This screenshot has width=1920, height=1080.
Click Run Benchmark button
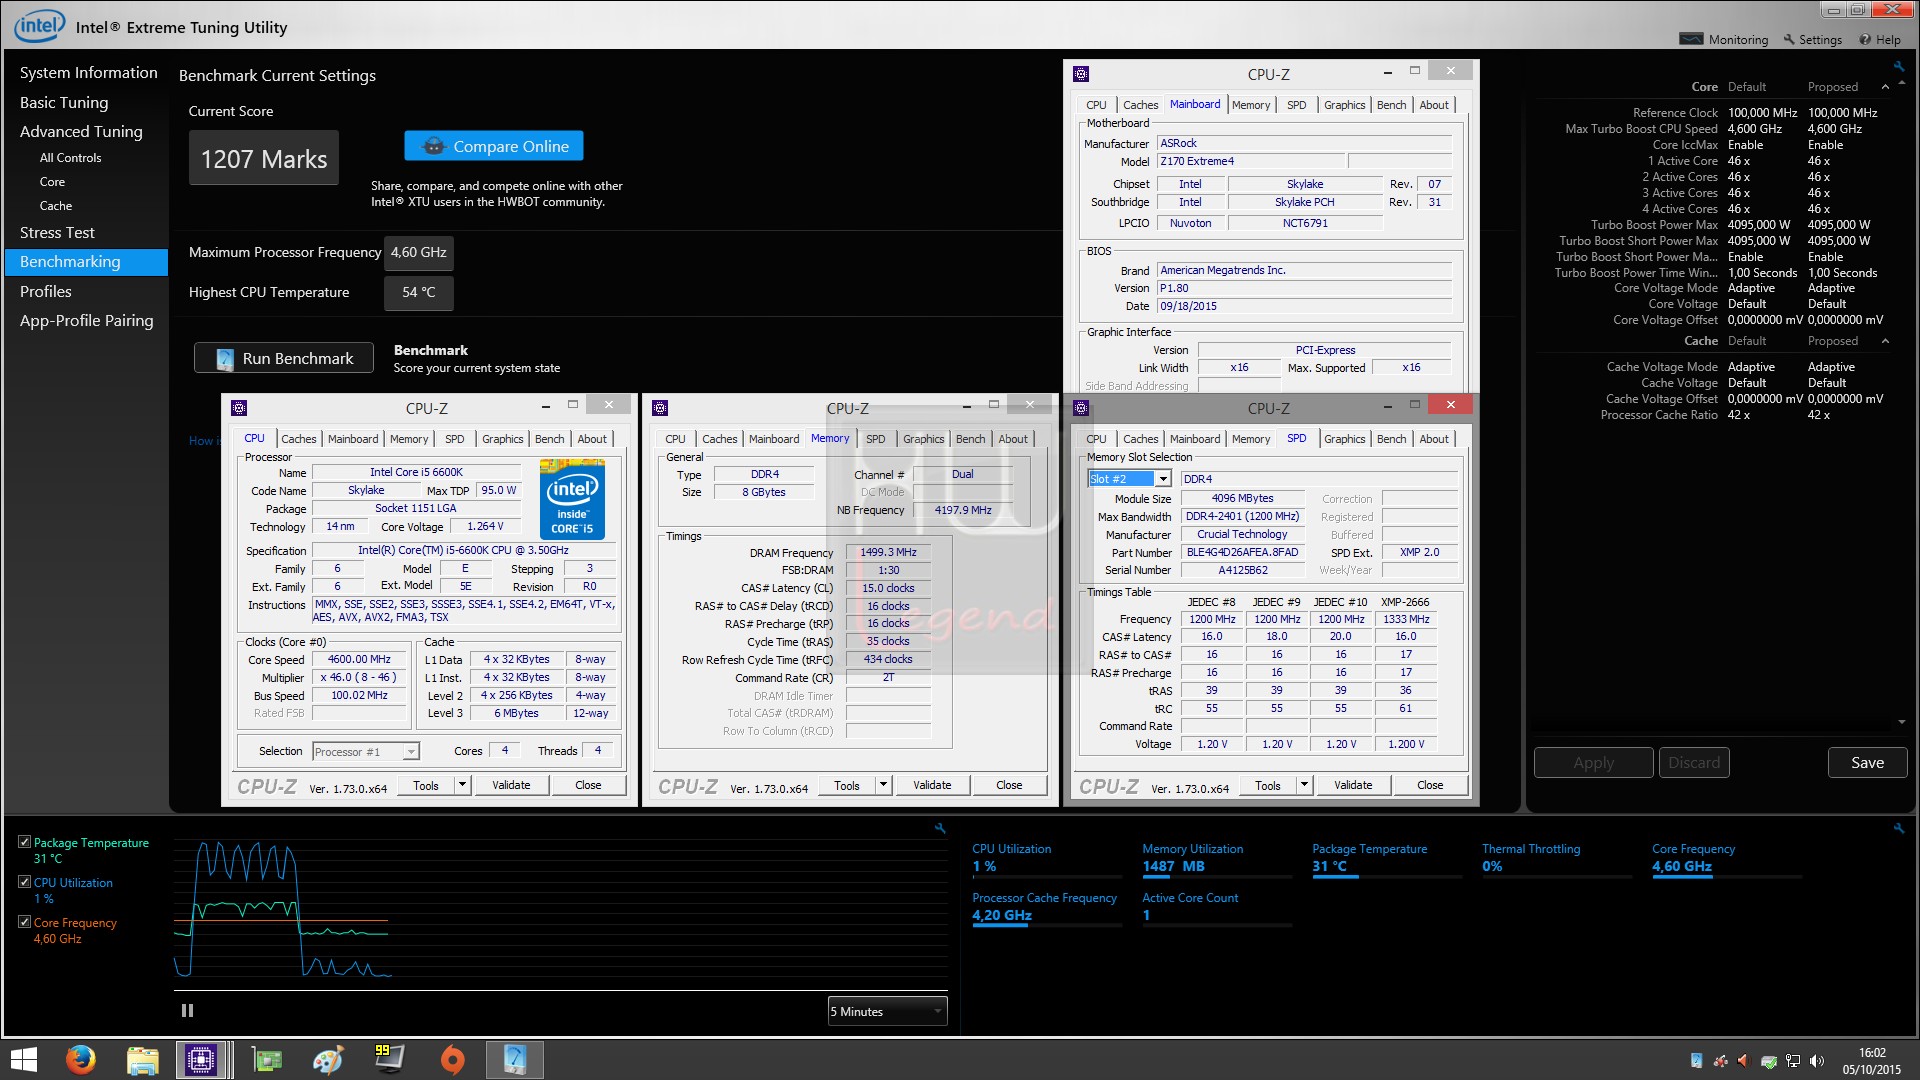pyautogui.click(x=284, y=358)
